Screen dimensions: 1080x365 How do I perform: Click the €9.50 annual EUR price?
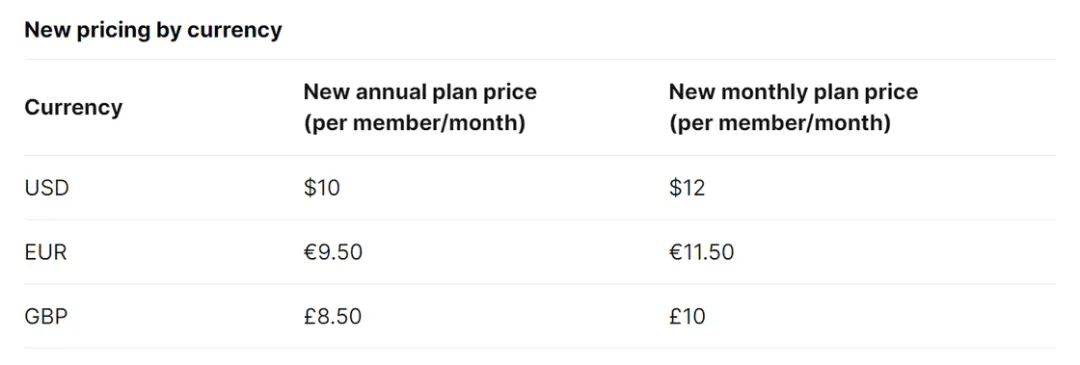point(333,252)
